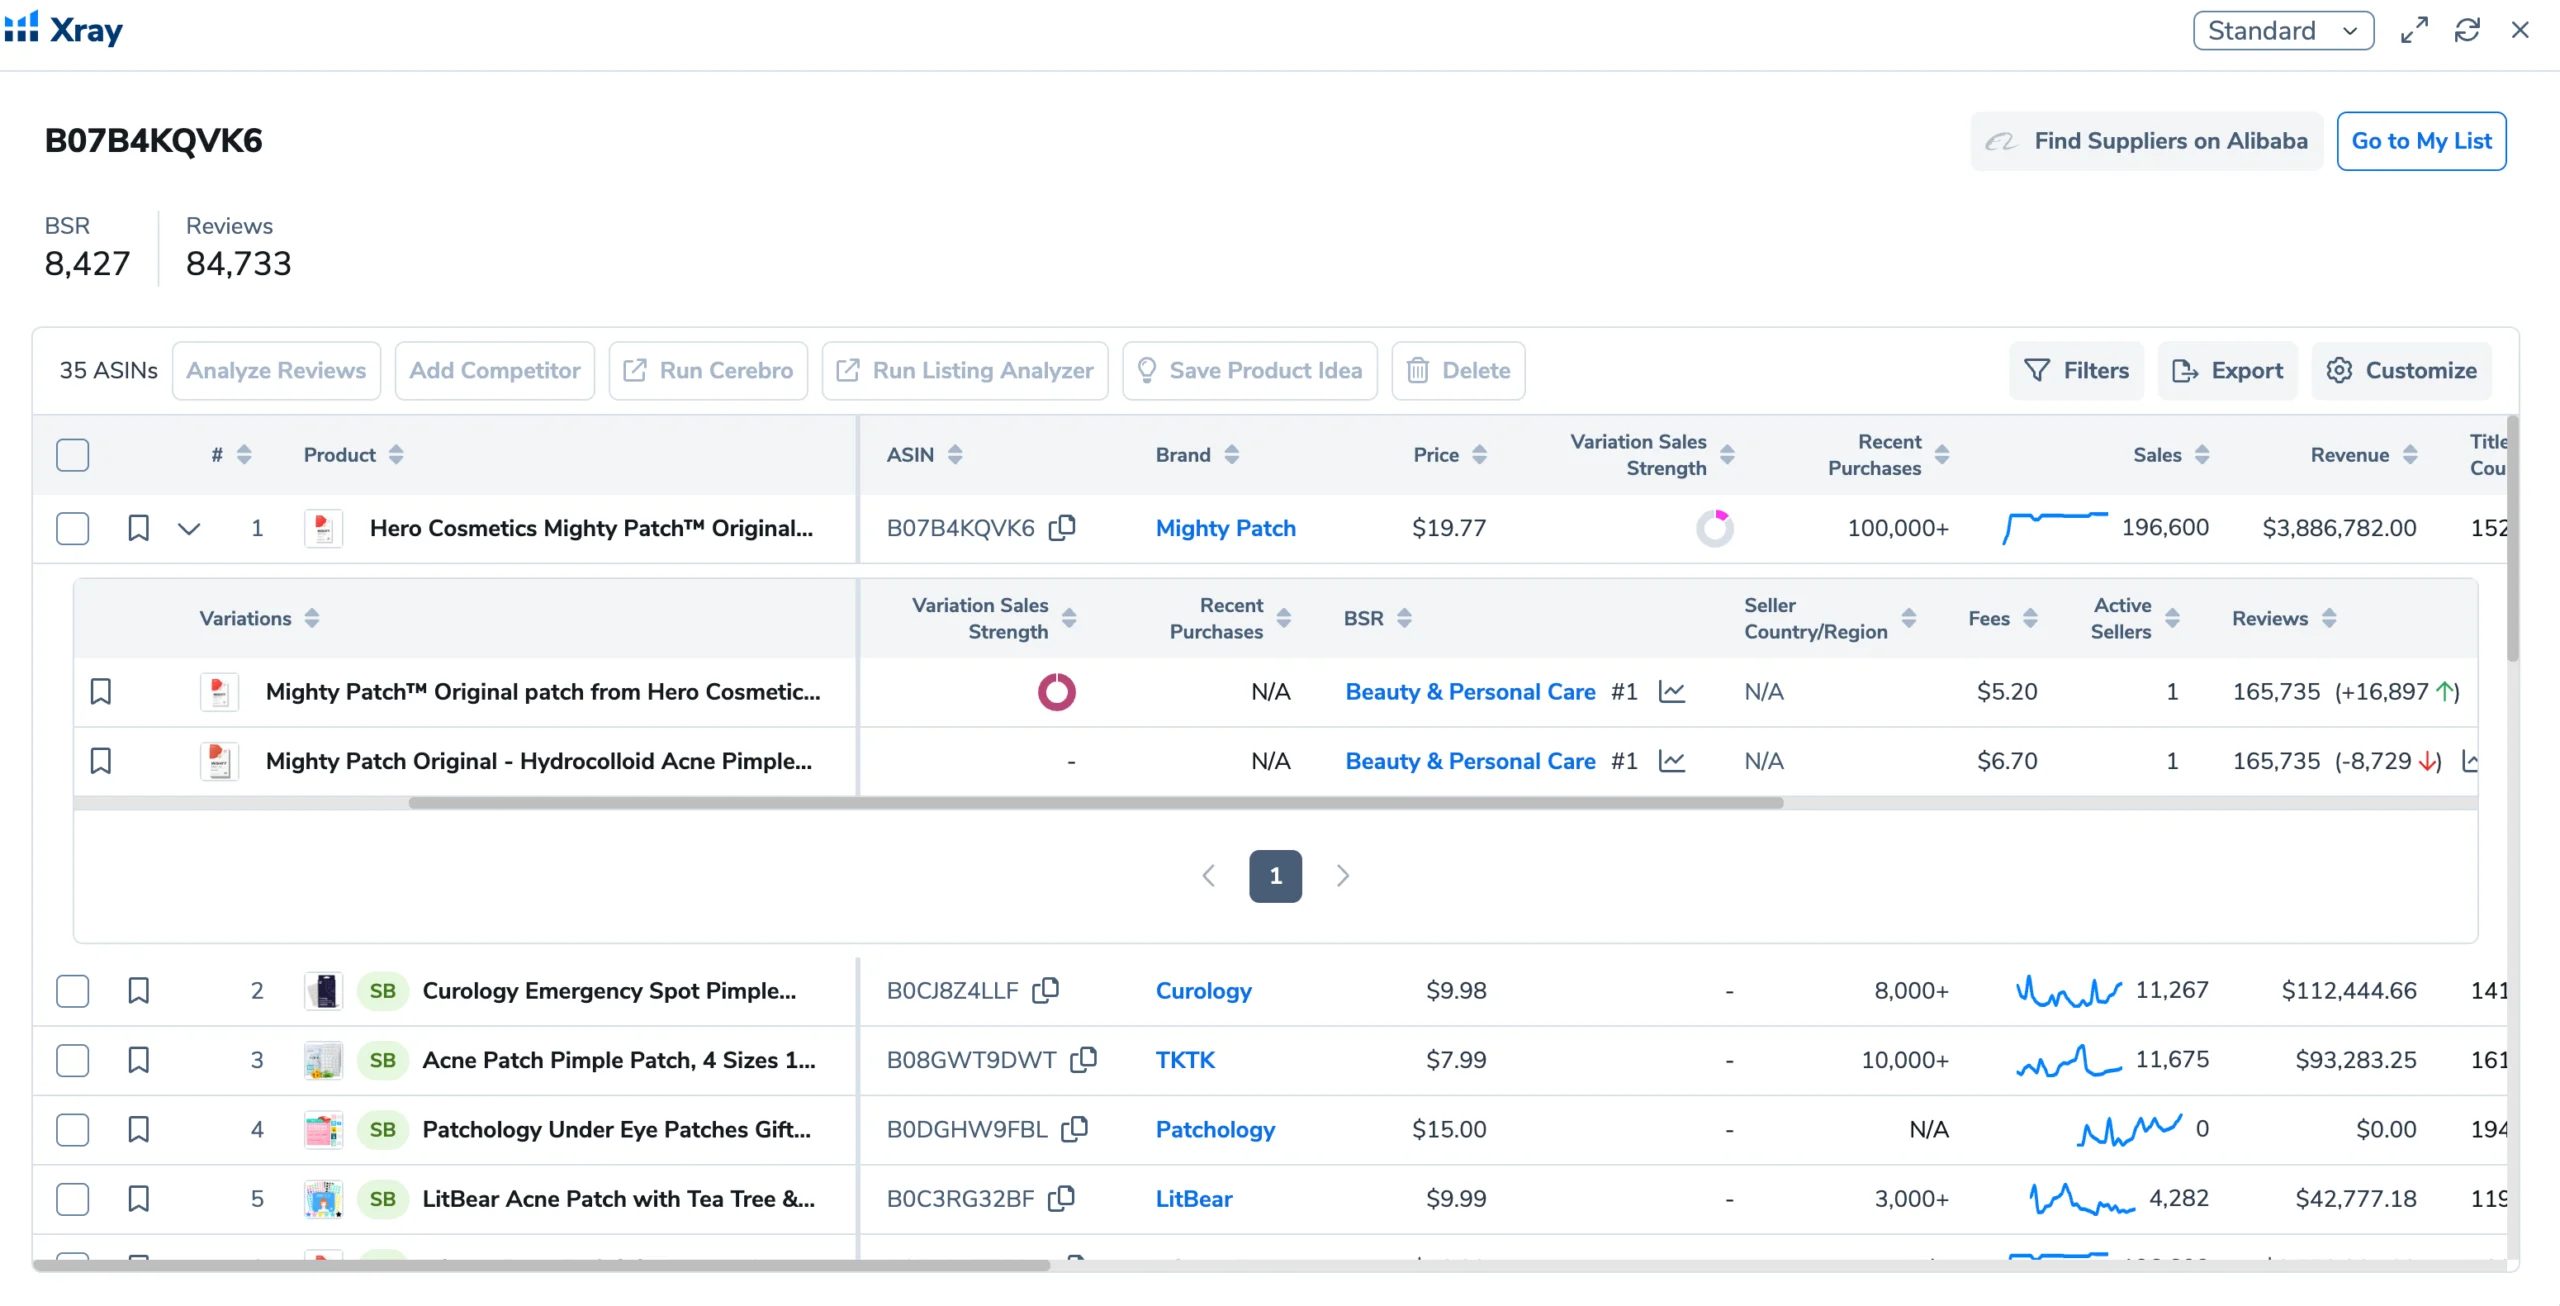Click the Delete trash icon

tap(1422, 370)
